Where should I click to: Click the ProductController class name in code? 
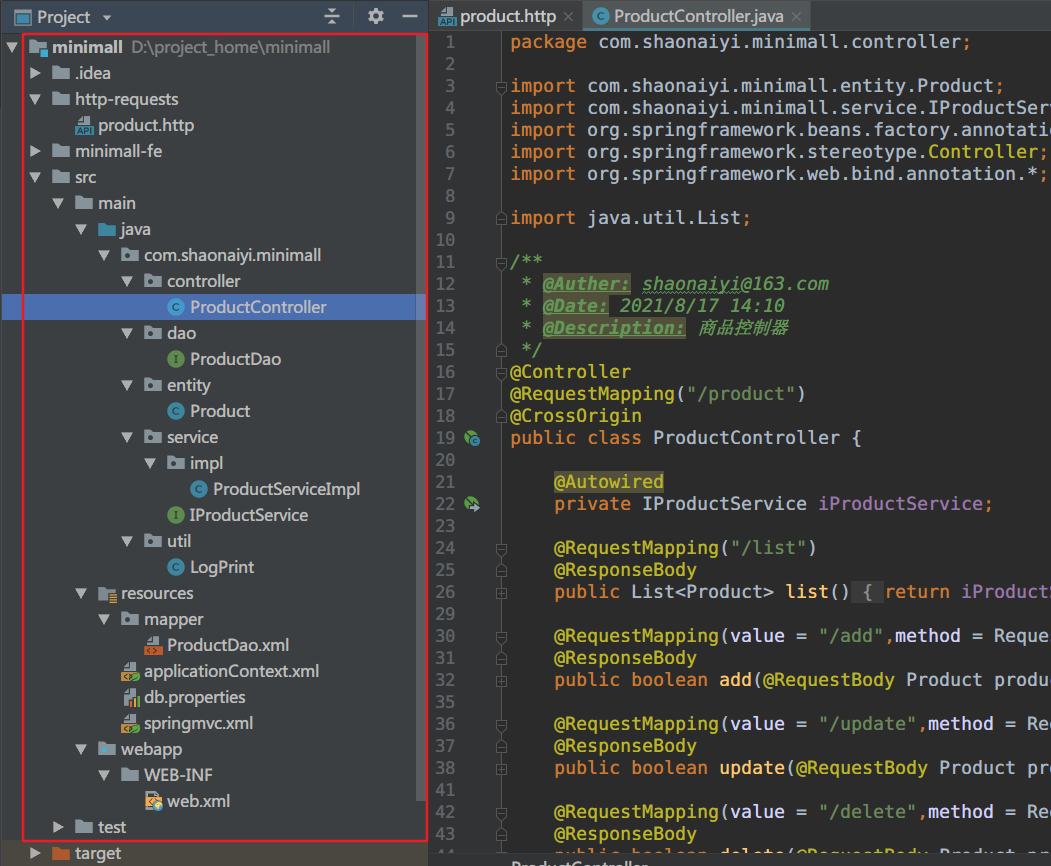pyautogui.click(x=746, y=438)
